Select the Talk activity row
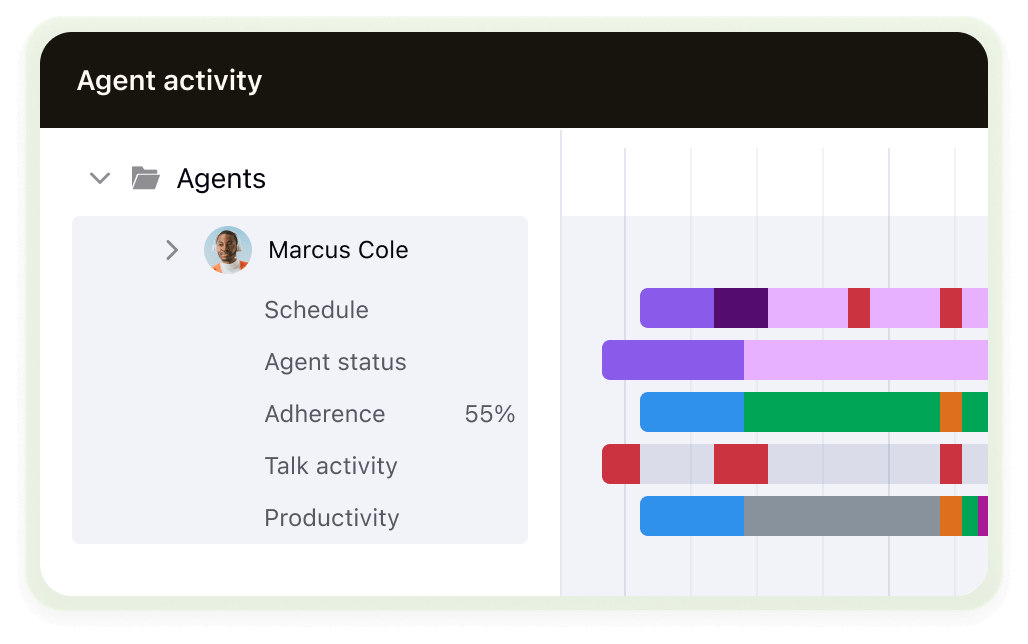Viewport: 1028px width, 644px height. [x=330, y=465]
